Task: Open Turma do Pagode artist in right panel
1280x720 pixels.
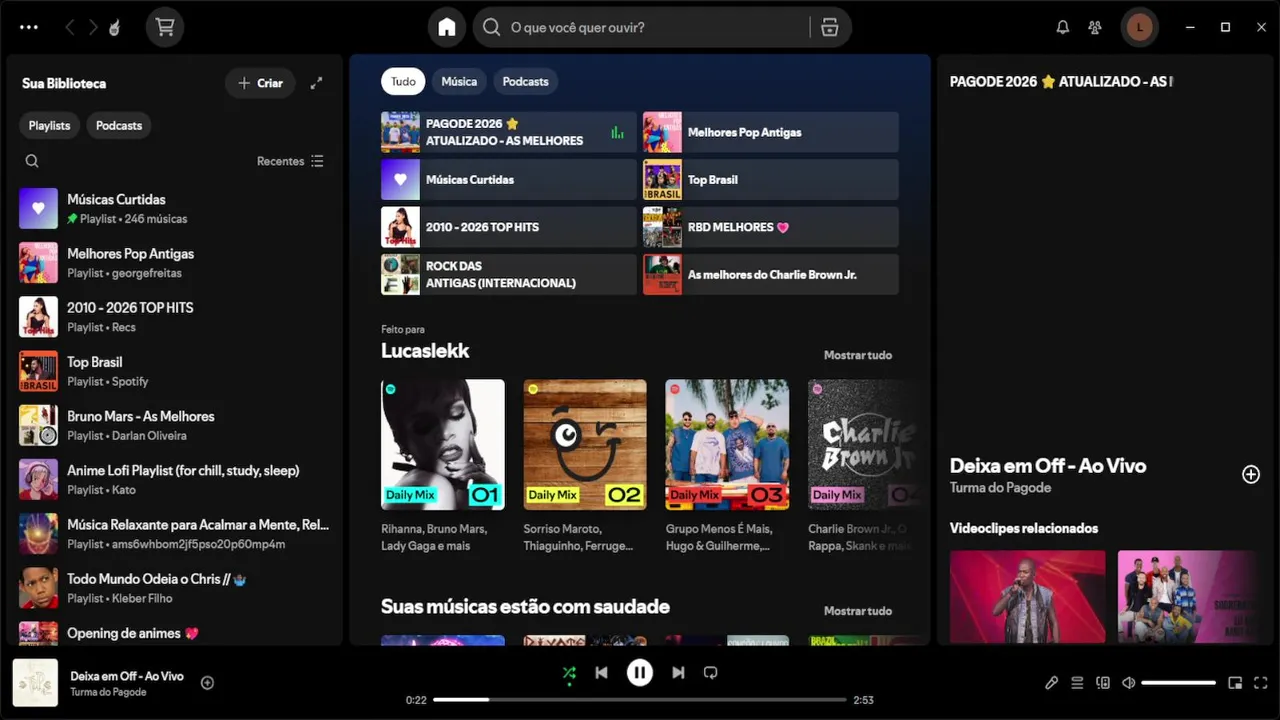Action: pos(1000,488)
